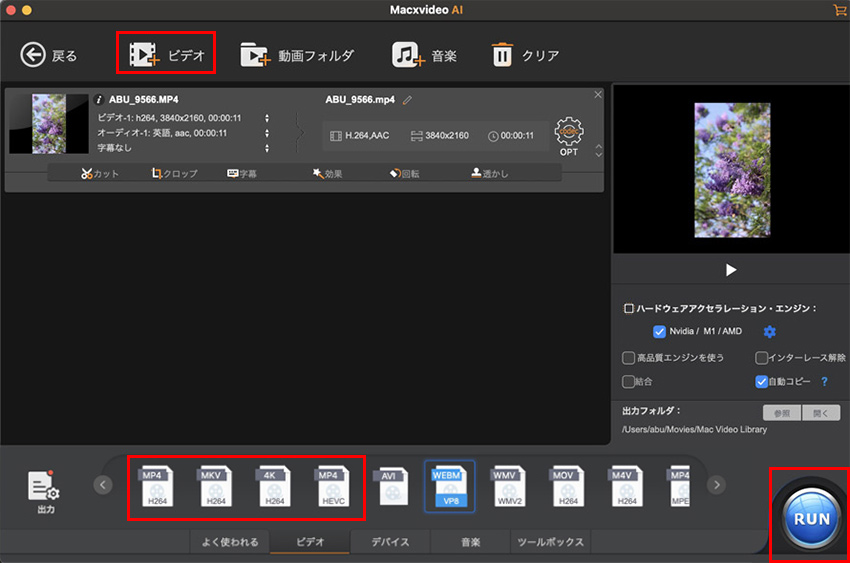Add a video with ビデオ icon
The image size is (850, 563).
(146, 55)
